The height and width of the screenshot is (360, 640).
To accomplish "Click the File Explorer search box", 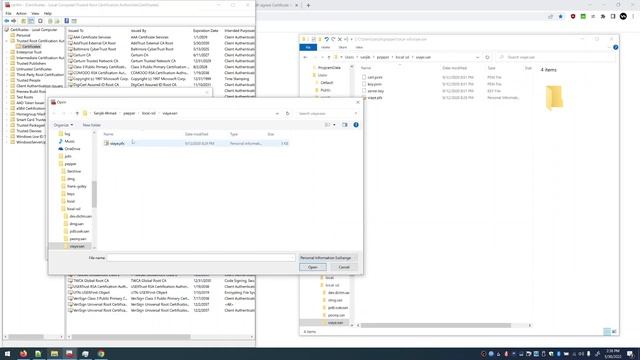I will (556, 58).
